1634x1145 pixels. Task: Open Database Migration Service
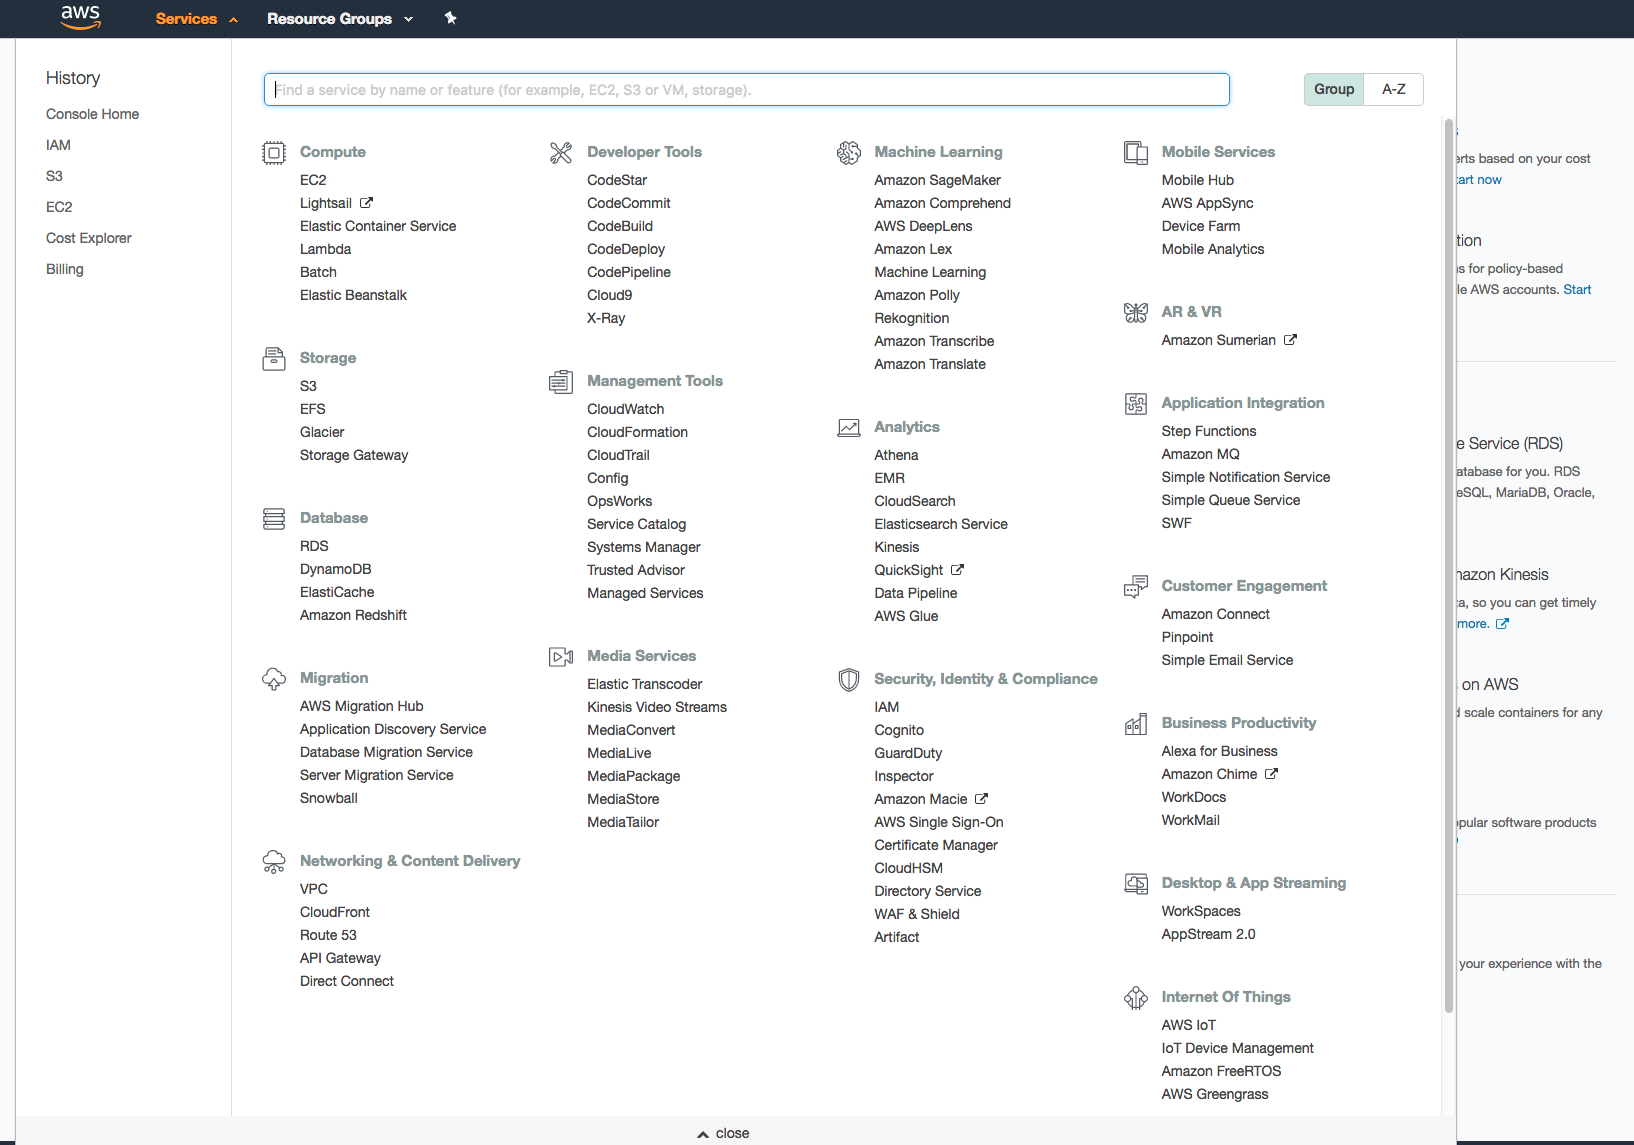pyautogui.click(x=386, y=752)
